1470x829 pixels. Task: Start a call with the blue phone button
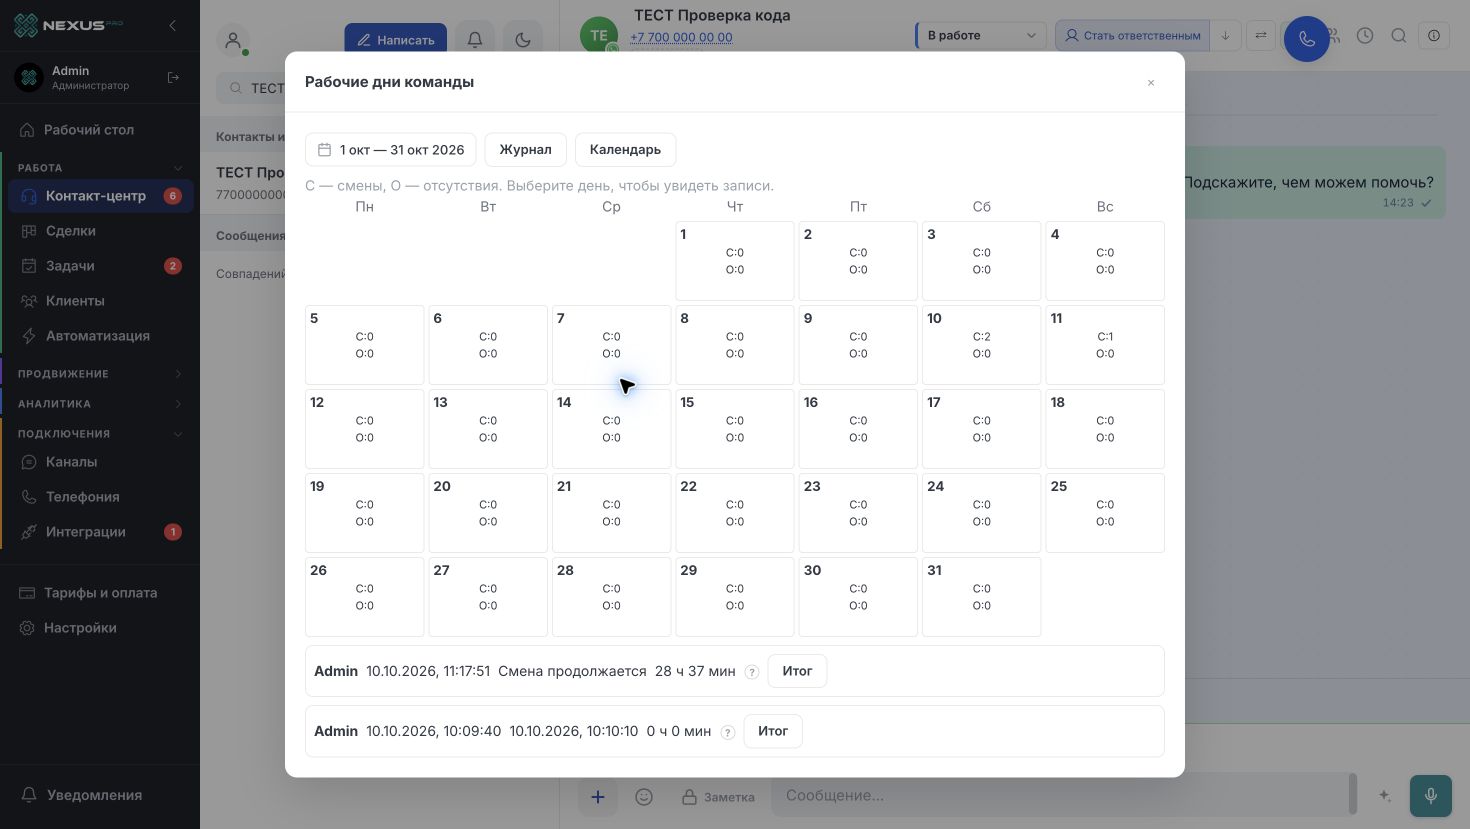click(x=1306, y=39)
